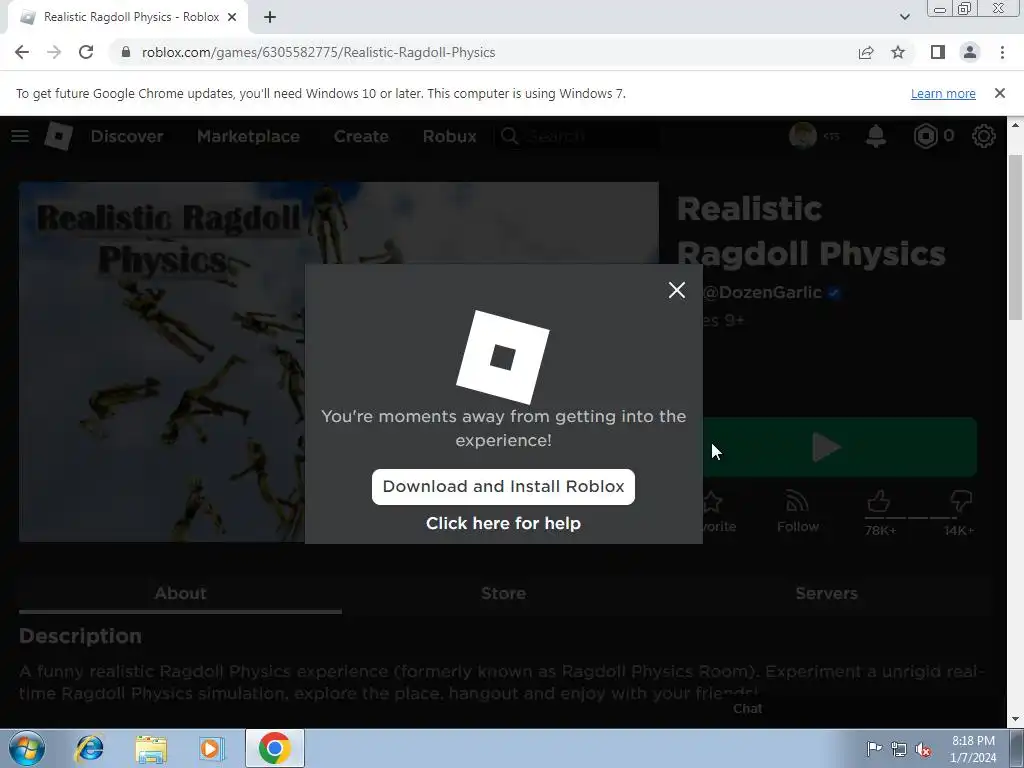Reload the Roblox page
Image resolution: width=1024 pixels, height=768 pixels.
86,52
